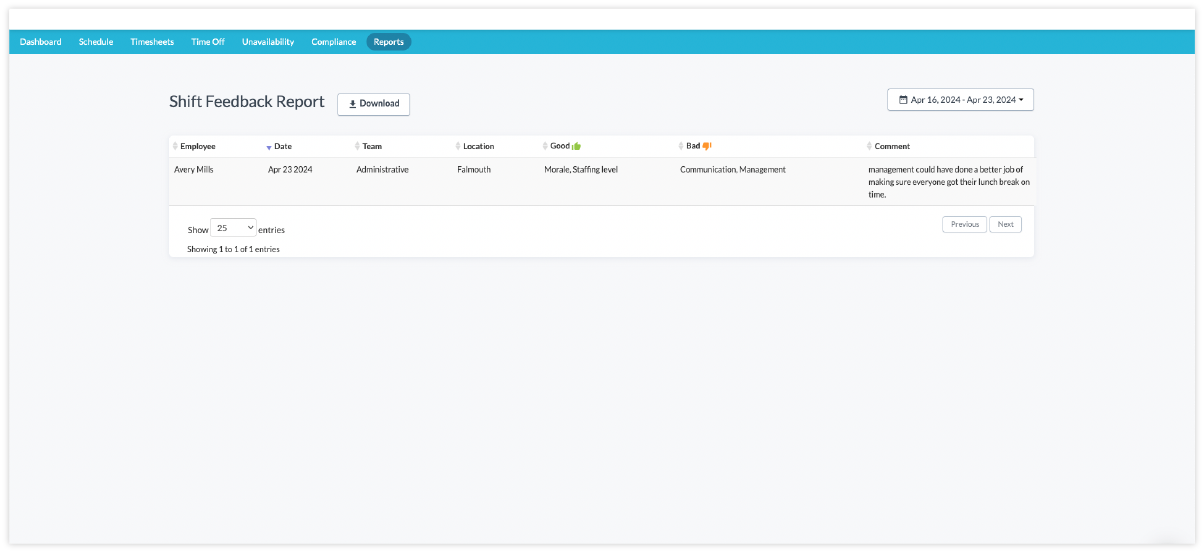1204x553 pixels.
Task: Click the green thumbs-up icon
Action: [576, 146]
